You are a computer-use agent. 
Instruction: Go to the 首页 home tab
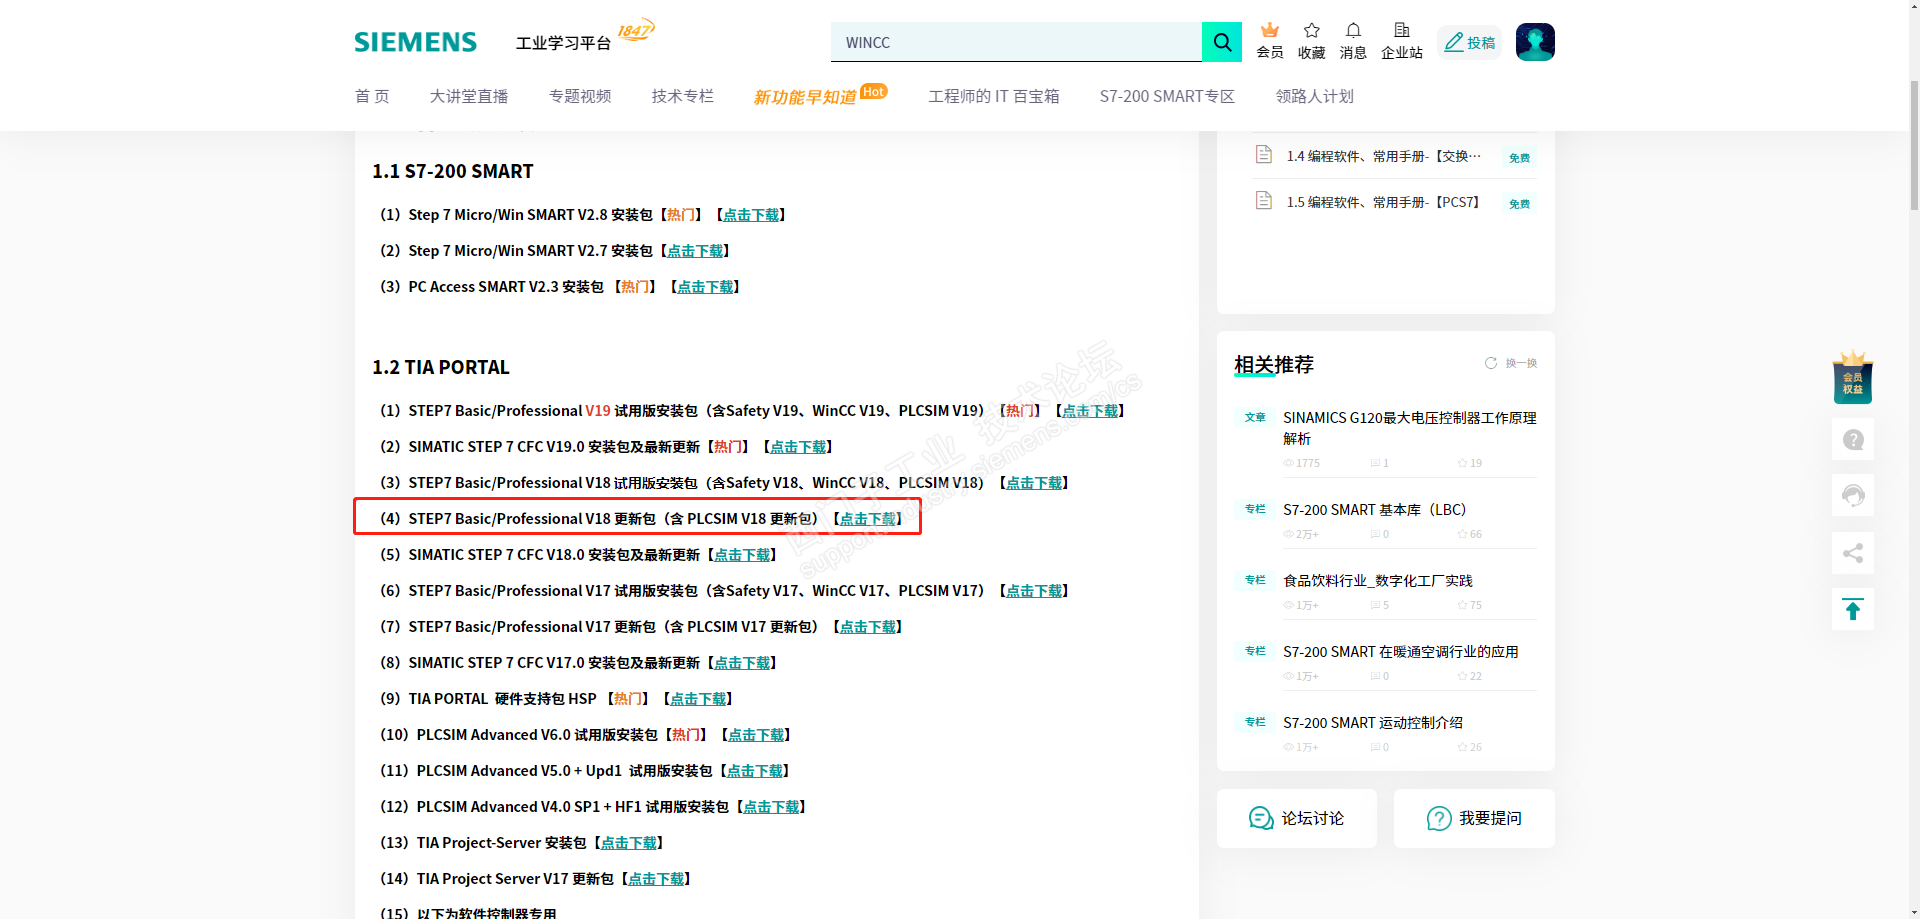click(x=372, y=96)
